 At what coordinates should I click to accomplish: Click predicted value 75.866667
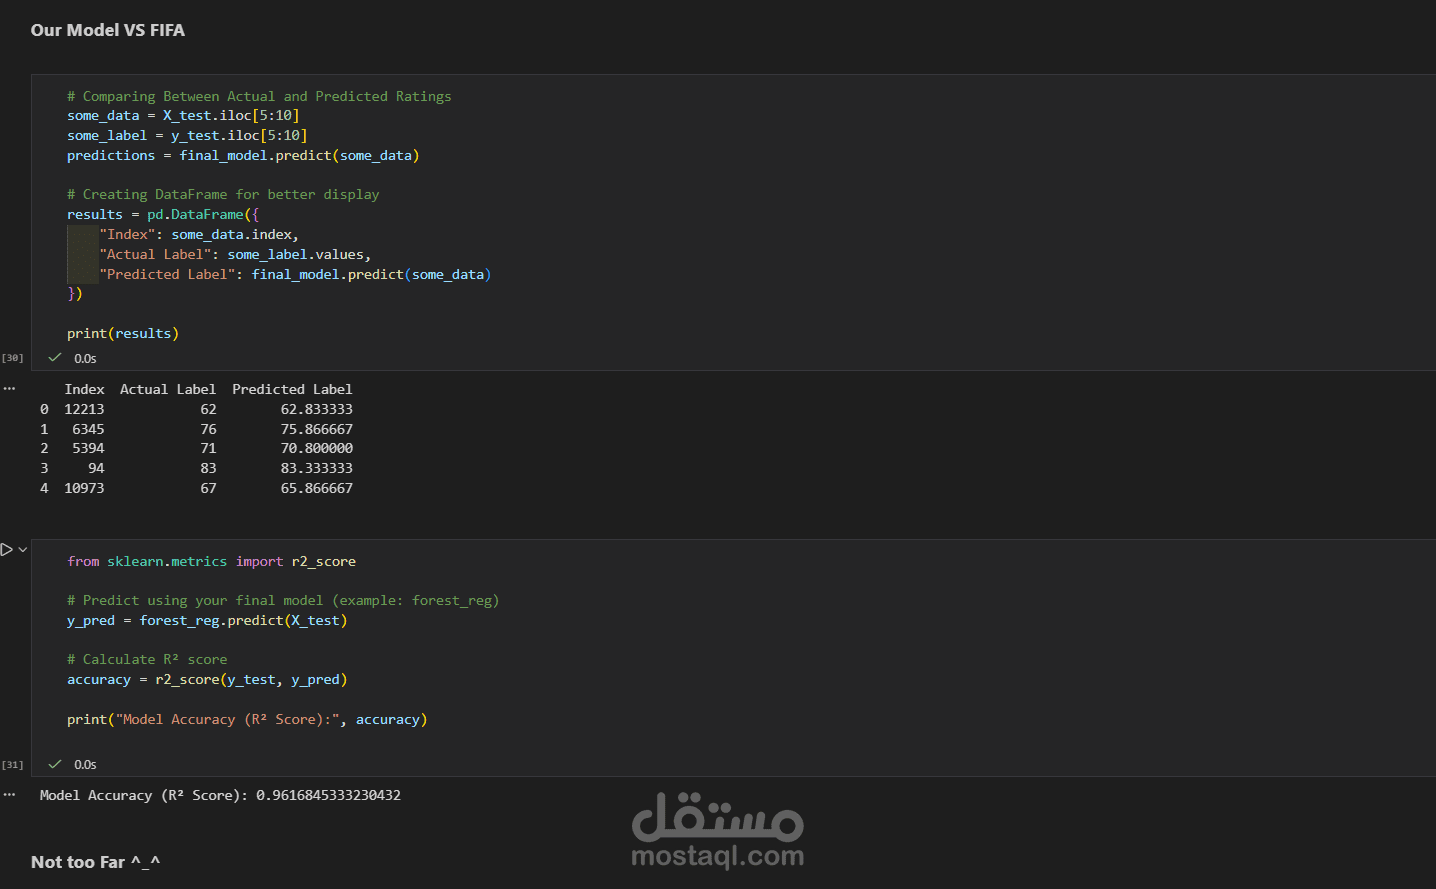coord(316,429)
